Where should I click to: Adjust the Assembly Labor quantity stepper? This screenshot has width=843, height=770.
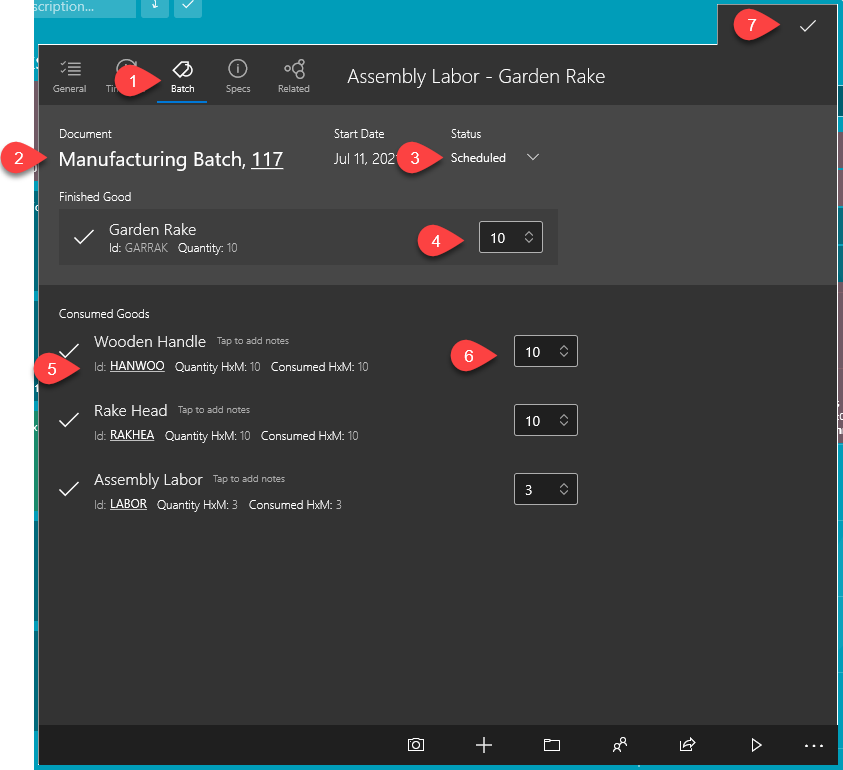(x=564, y=490)
